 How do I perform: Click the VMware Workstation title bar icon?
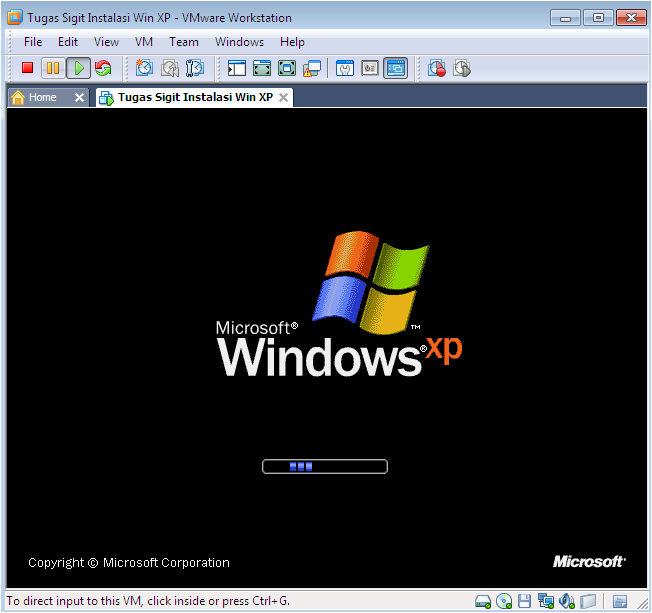(15, 17)
